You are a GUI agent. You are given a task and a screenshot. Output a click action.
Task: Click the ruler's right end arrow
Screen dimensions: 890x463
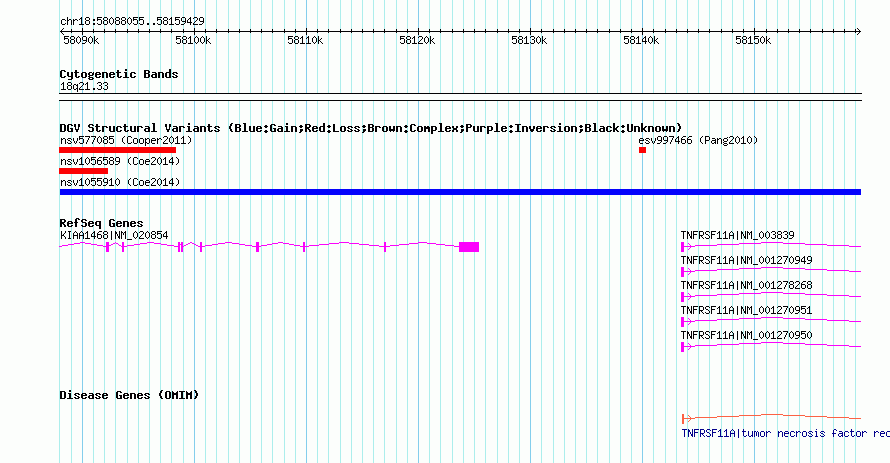(x=859, y=32)
